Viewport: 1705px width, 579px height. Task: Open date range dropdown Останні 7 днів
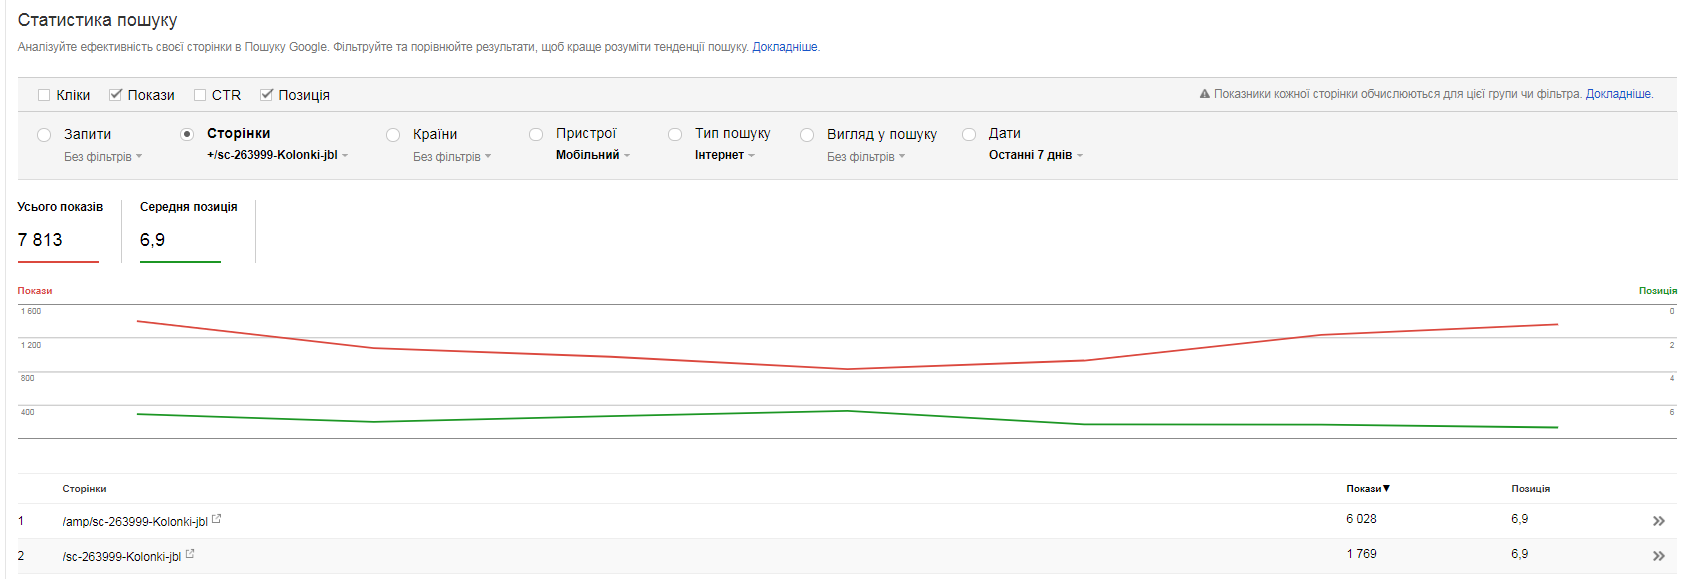(1036, 155)
